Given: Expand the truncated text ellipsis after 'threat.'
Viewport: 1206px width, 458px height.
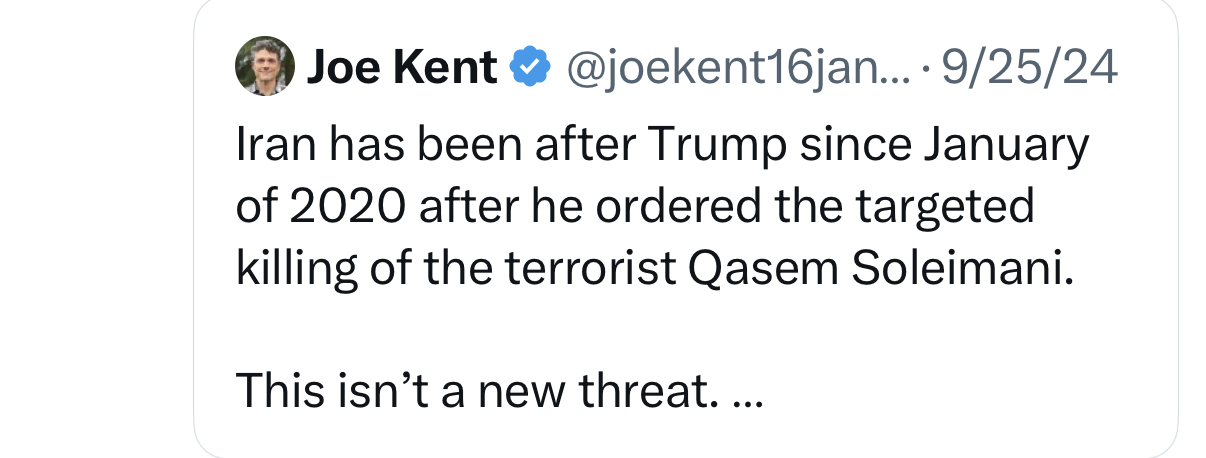Looking at the screenshot, I should (x=747, y=392).
